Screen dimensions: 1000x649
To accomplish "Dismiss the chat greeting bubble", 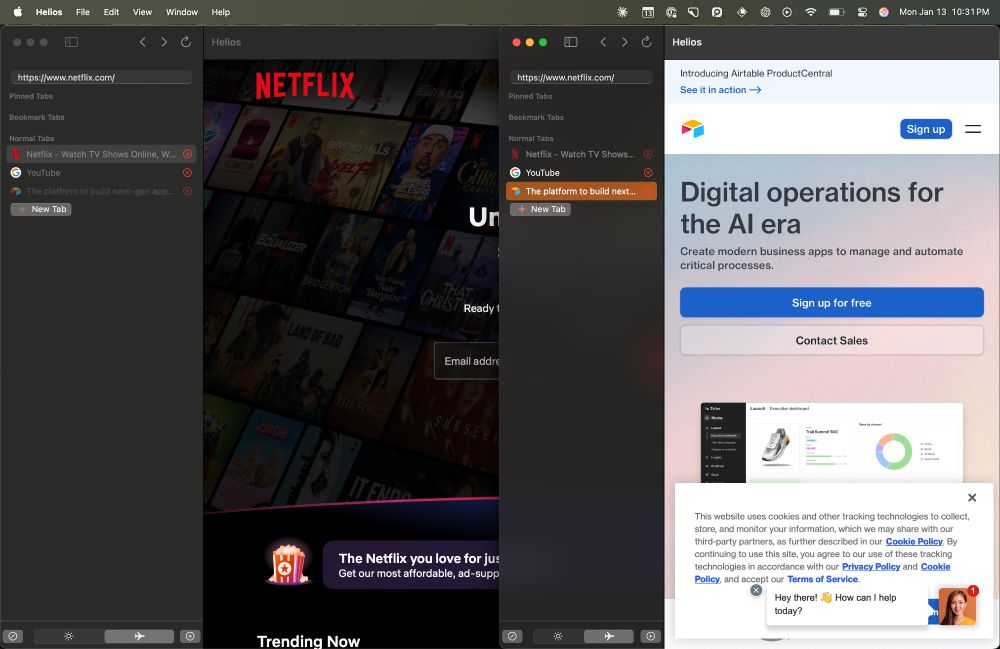I will pyautogui.click(x=756, y=590).
